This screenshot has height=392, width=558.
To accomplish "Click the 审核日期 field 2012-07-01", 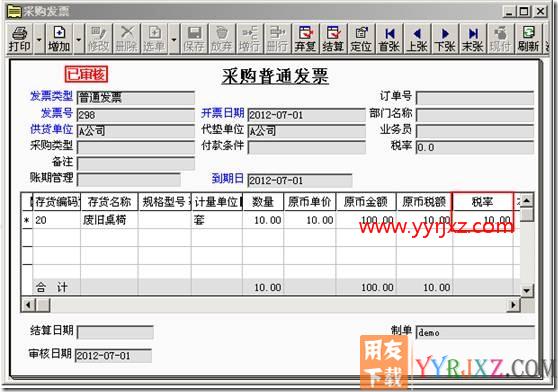I will (x=114, y=356).
